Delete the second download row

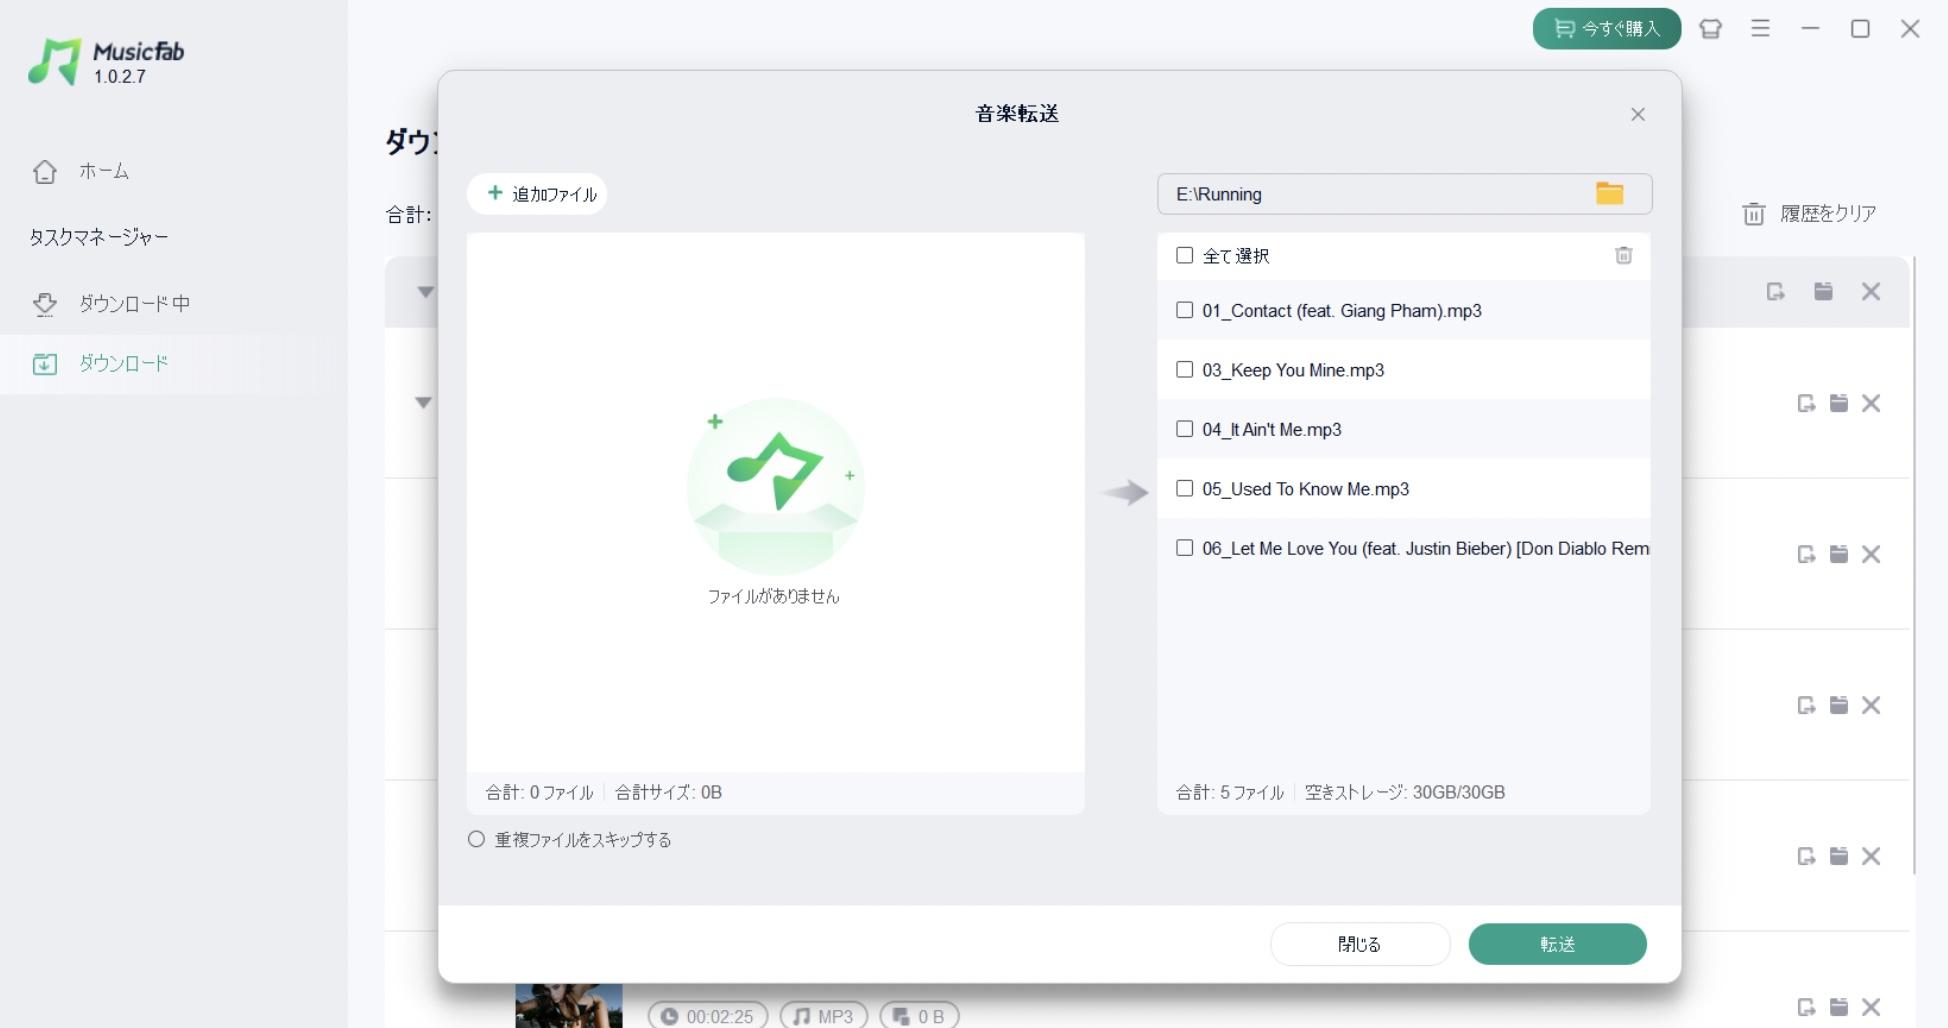[1871, 403]
